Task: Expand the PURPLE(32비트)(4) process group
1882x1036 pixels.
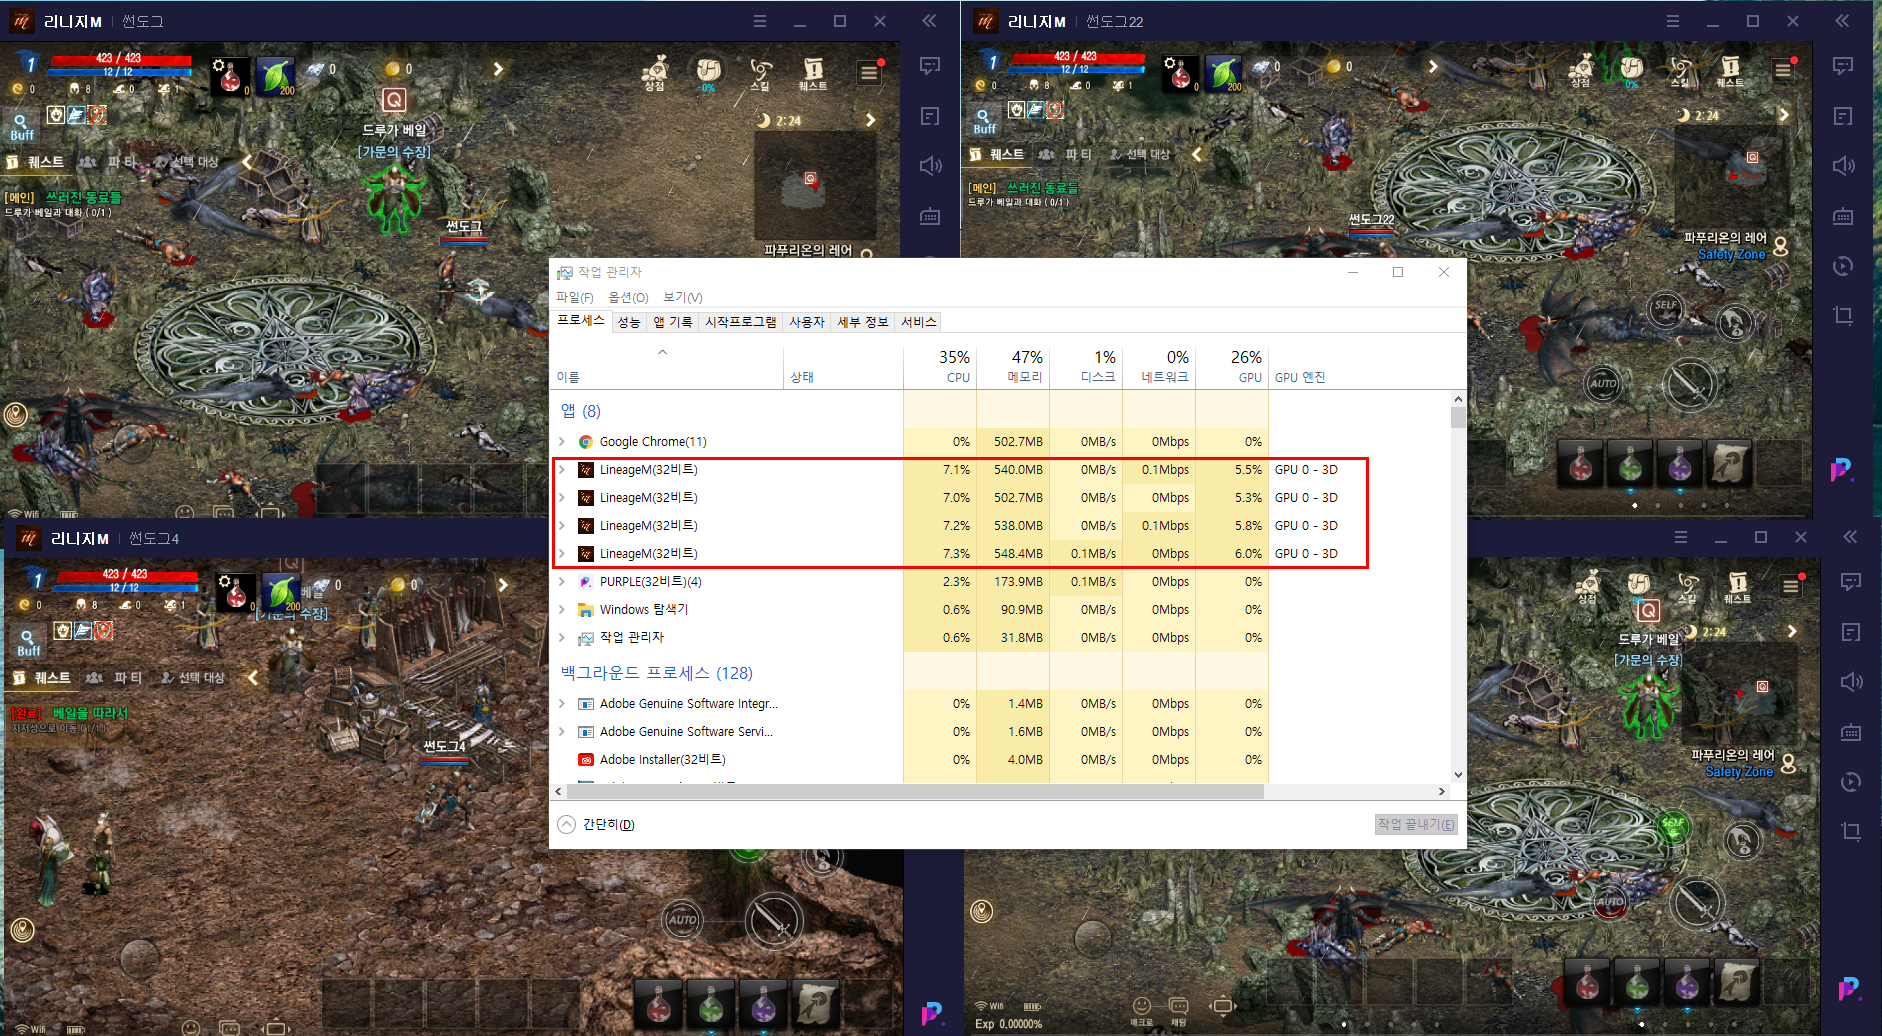Action: pos(562,581)
